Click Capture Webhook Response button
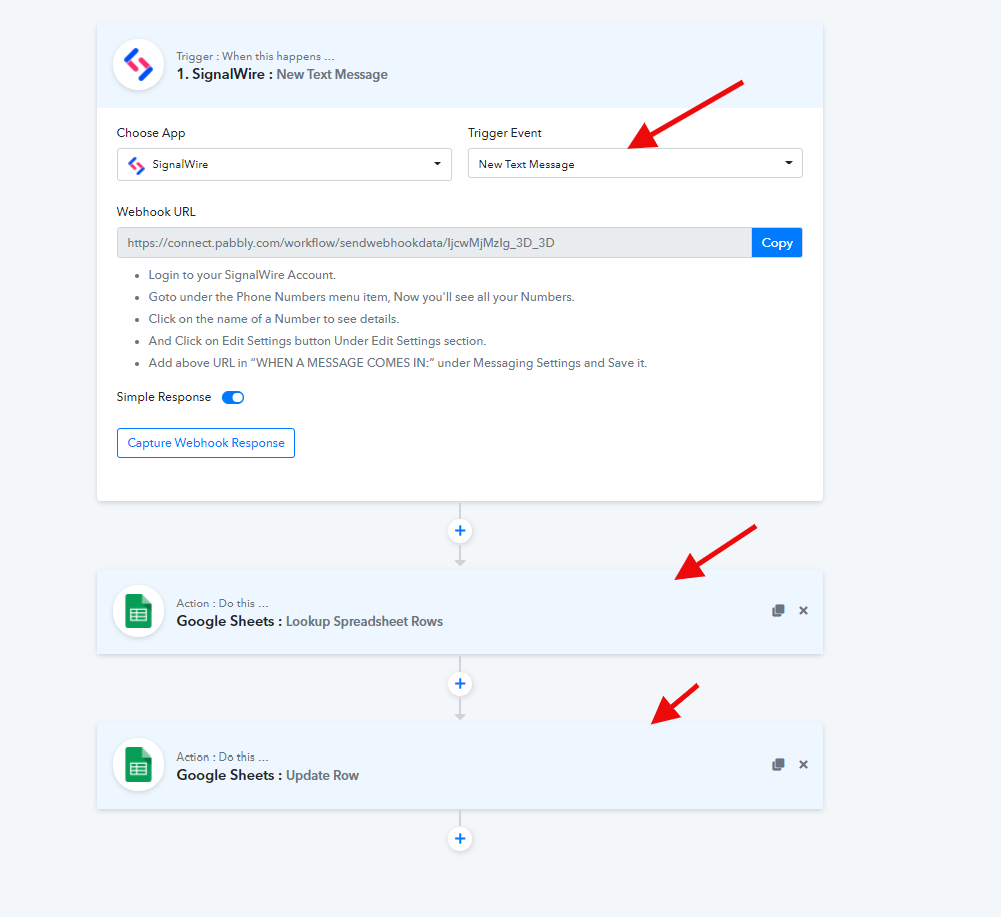Image resolution: width=1002 pixels, height=918 pixels. point(206,443)
